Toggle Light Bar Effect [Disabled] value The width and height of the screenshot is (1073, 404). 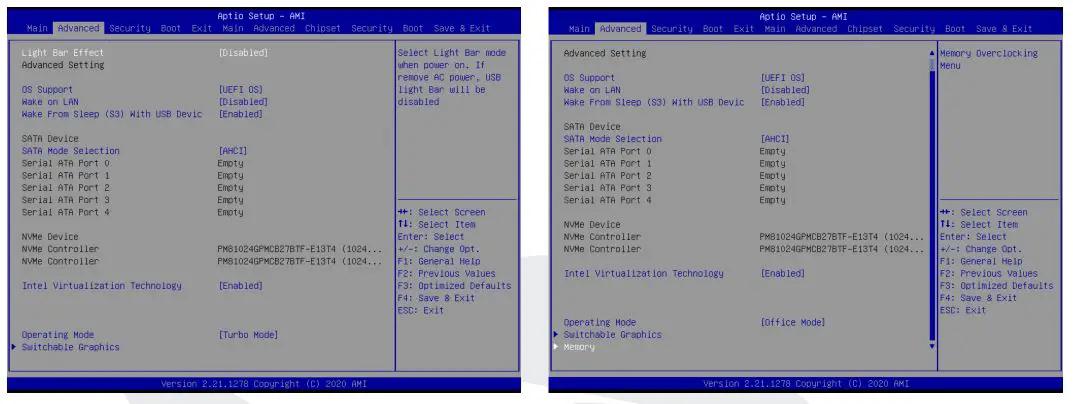243,52
